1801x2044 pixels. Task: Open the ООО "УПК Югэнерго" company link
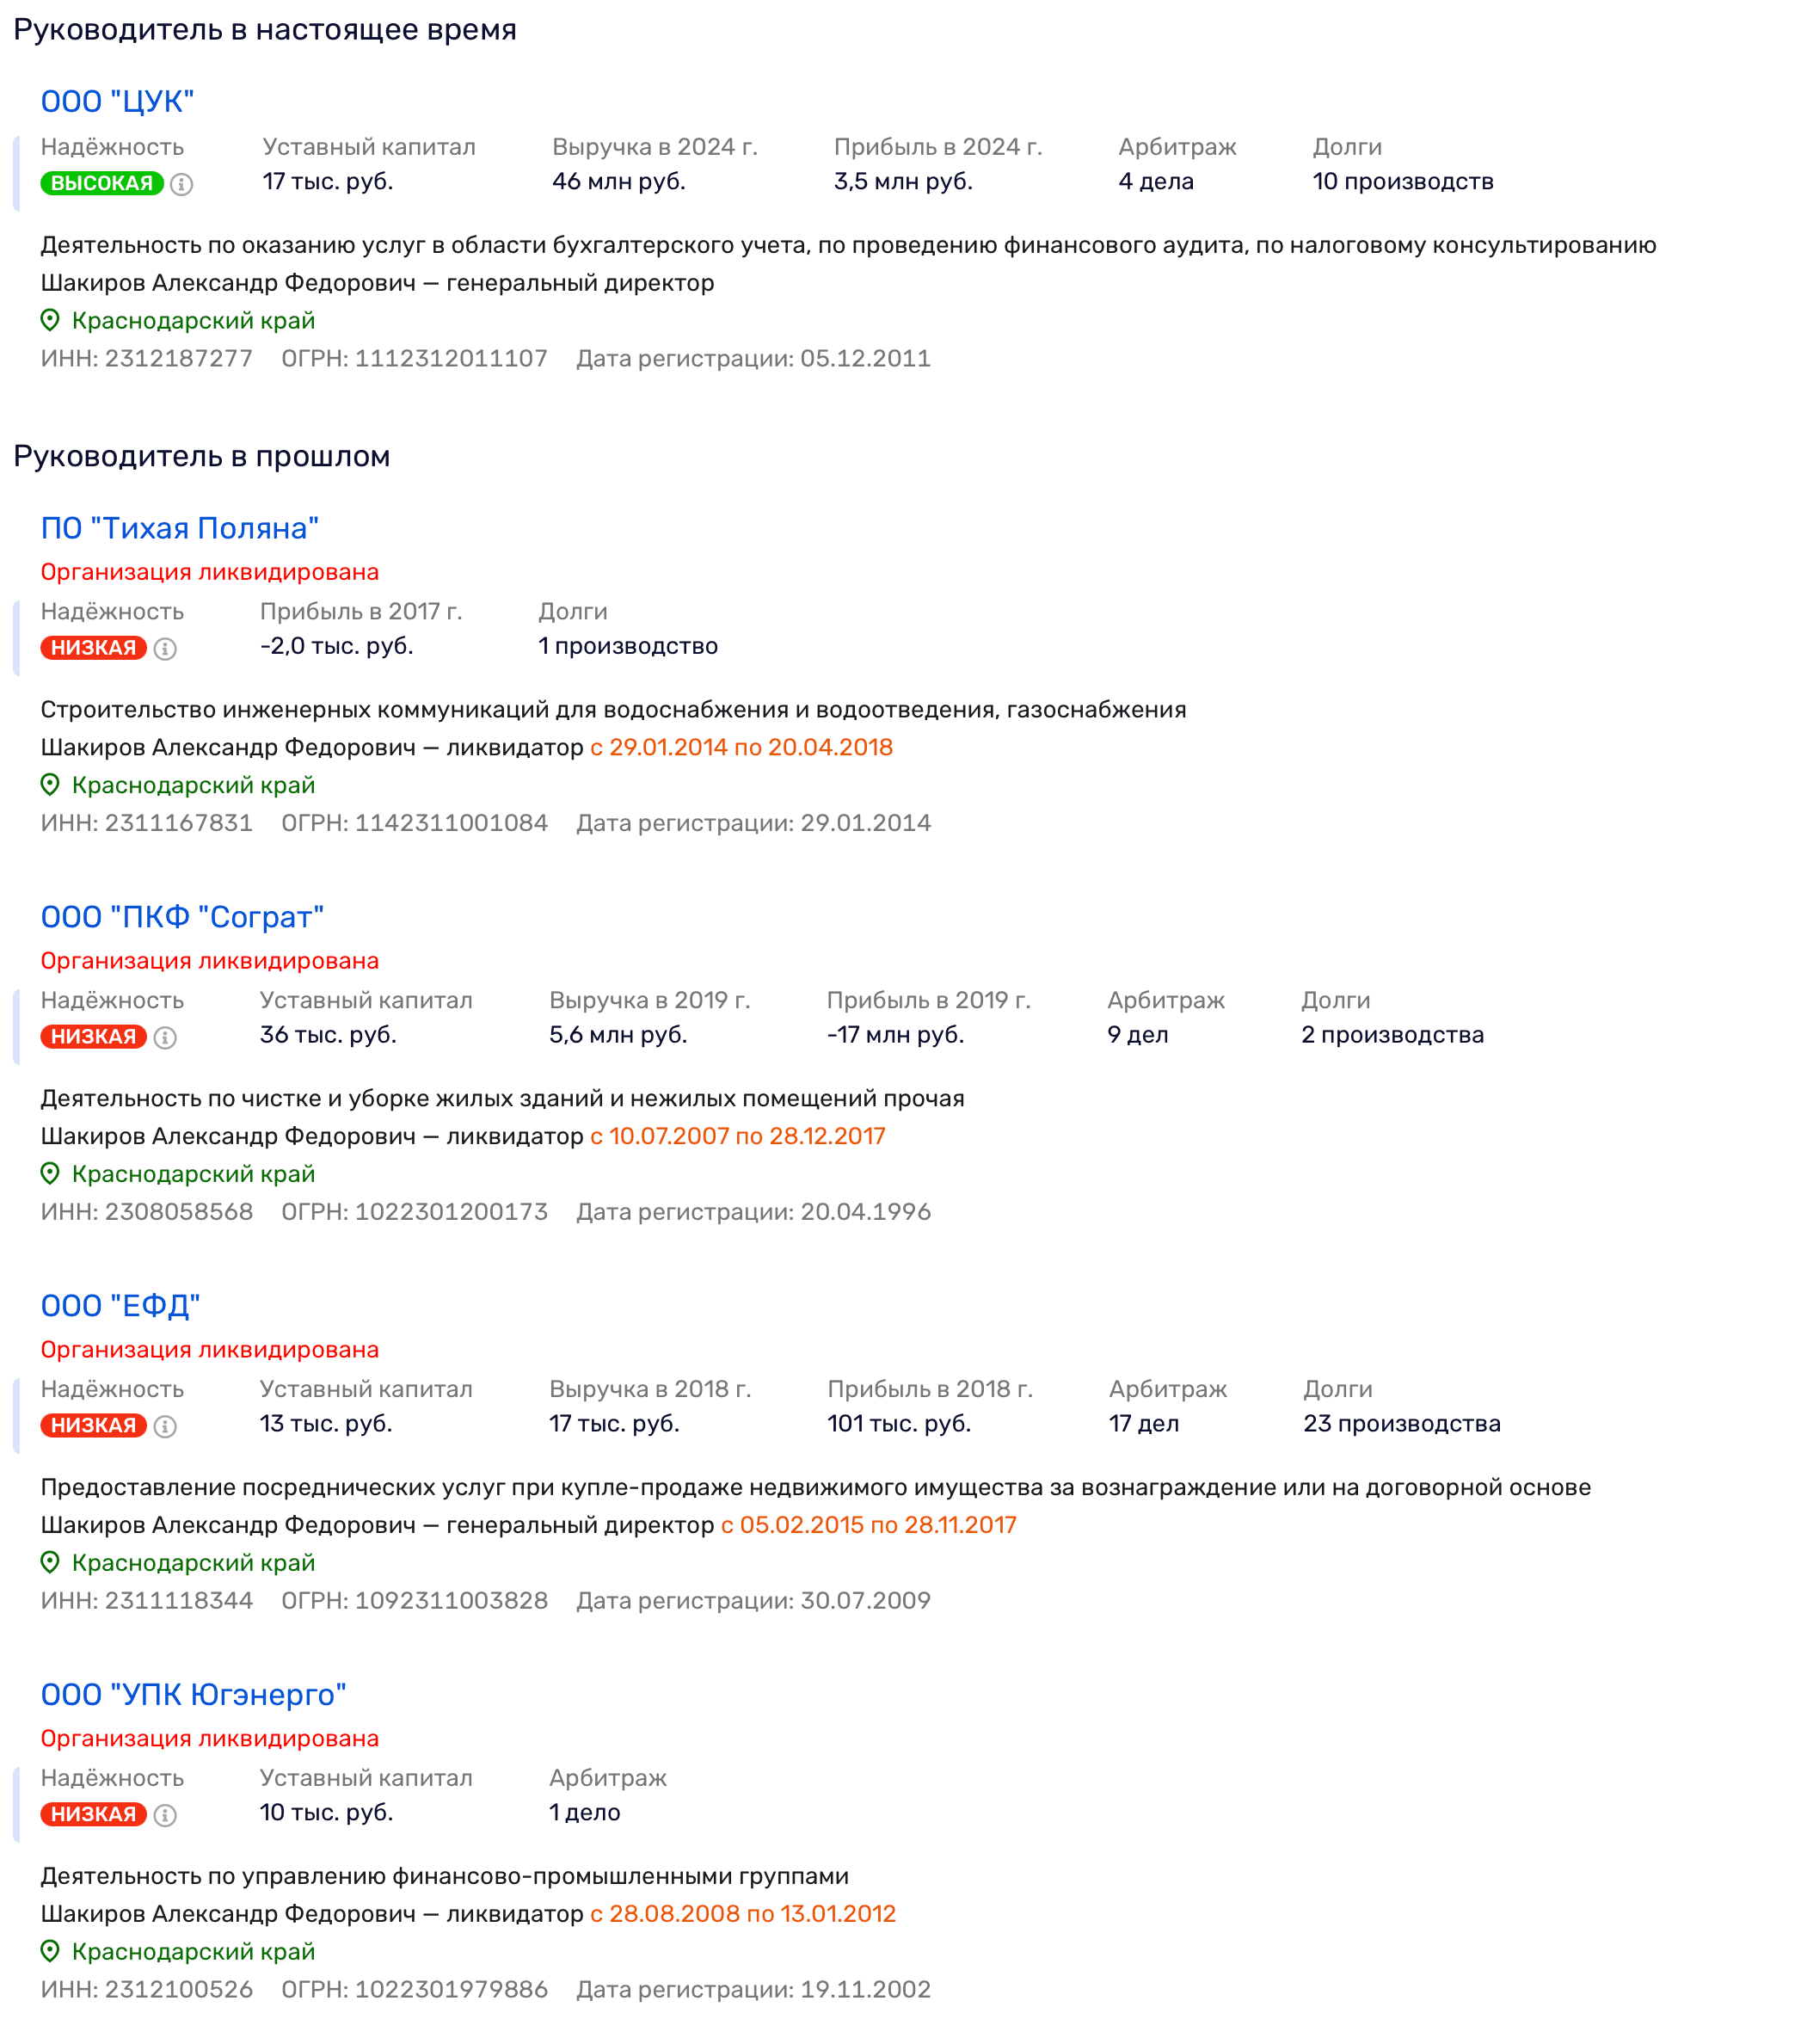193,1696
